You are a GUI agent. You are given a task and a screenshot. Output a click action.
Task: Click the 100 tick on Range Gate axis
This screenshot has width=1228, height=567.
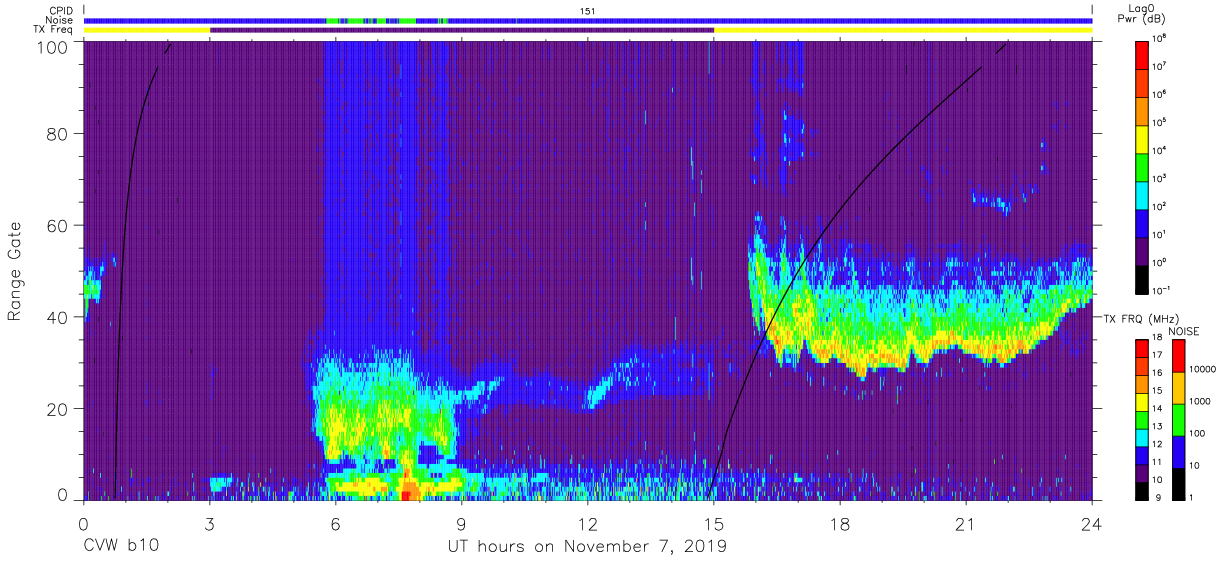point(53,46)
